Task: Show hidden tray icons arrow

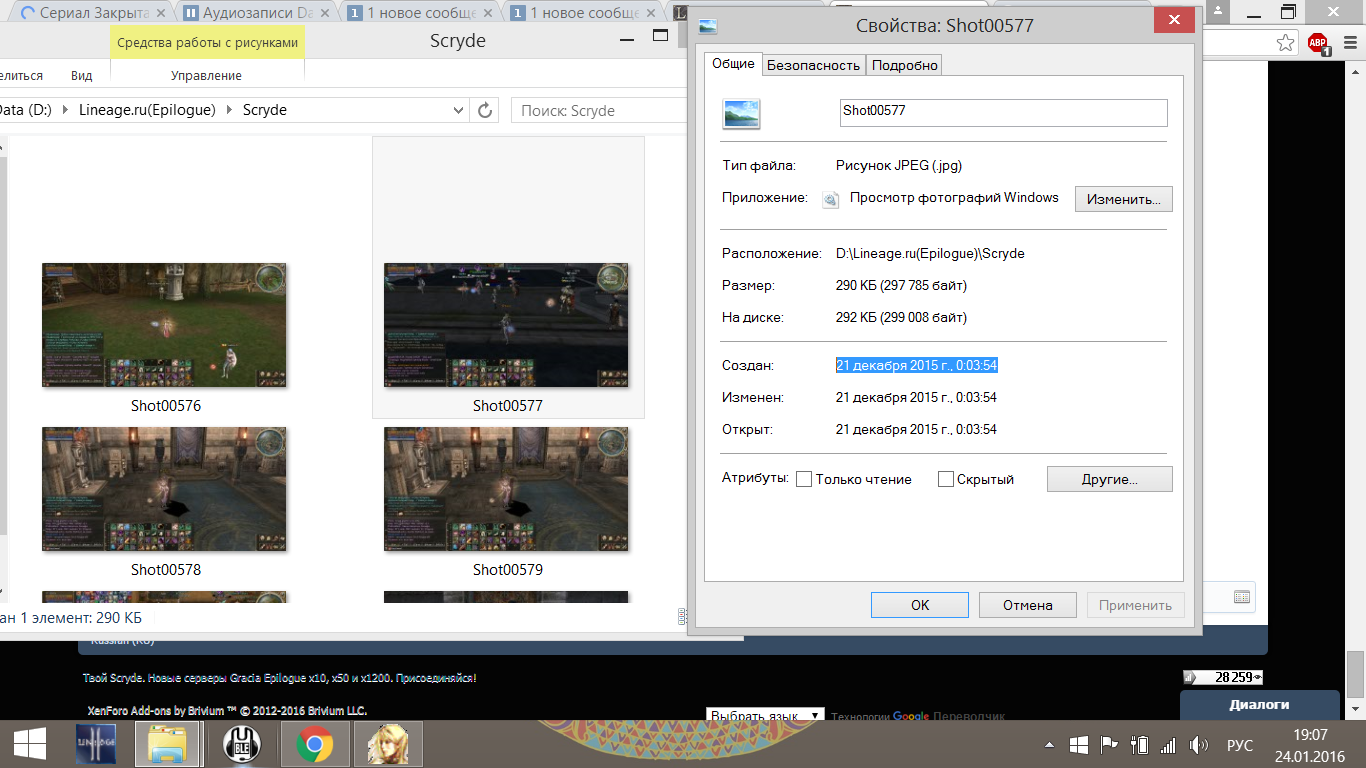Action: (x=1049, y=745)
